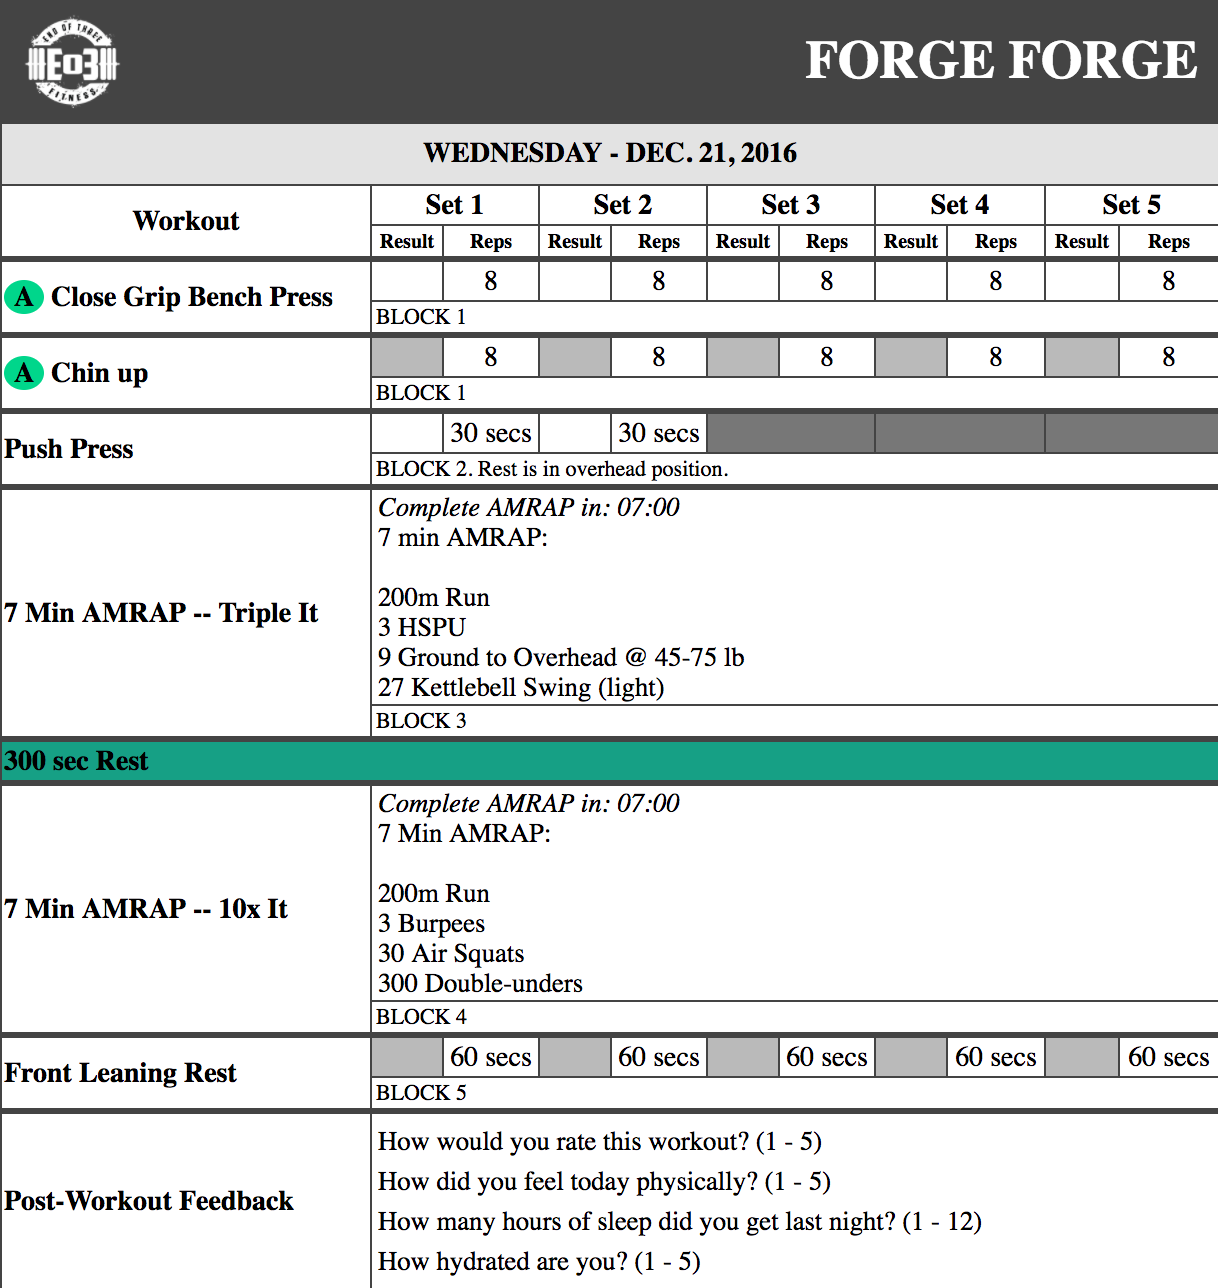Viewport: 1218px width, 1288px height.
Task: Click the Post-Workout Feedback heading
Action: (149, 1201)
